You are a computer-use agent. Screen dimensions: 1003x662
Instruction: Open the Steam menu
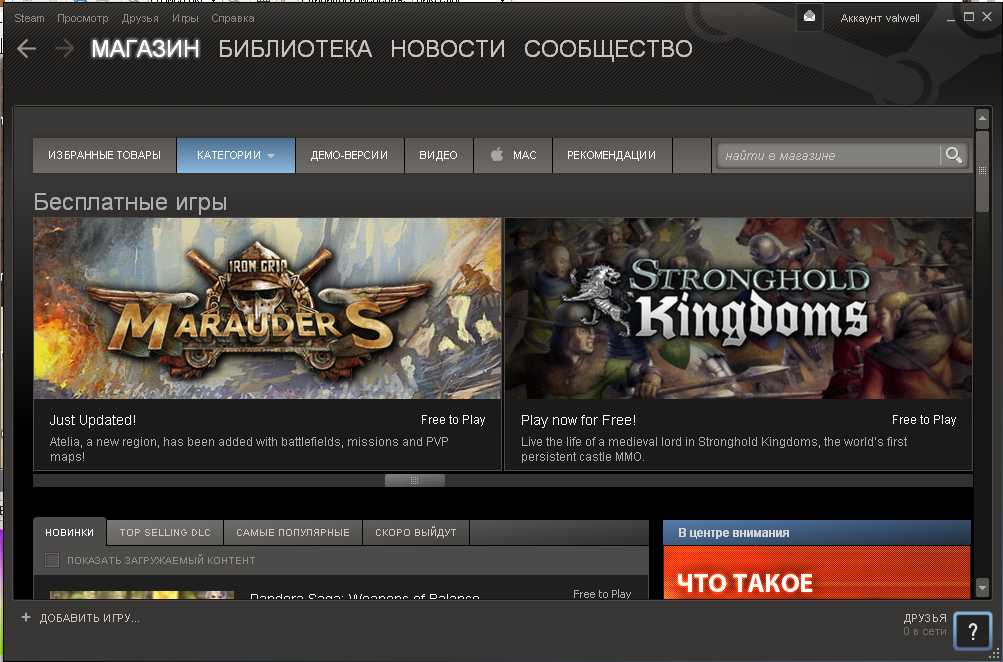29,18
